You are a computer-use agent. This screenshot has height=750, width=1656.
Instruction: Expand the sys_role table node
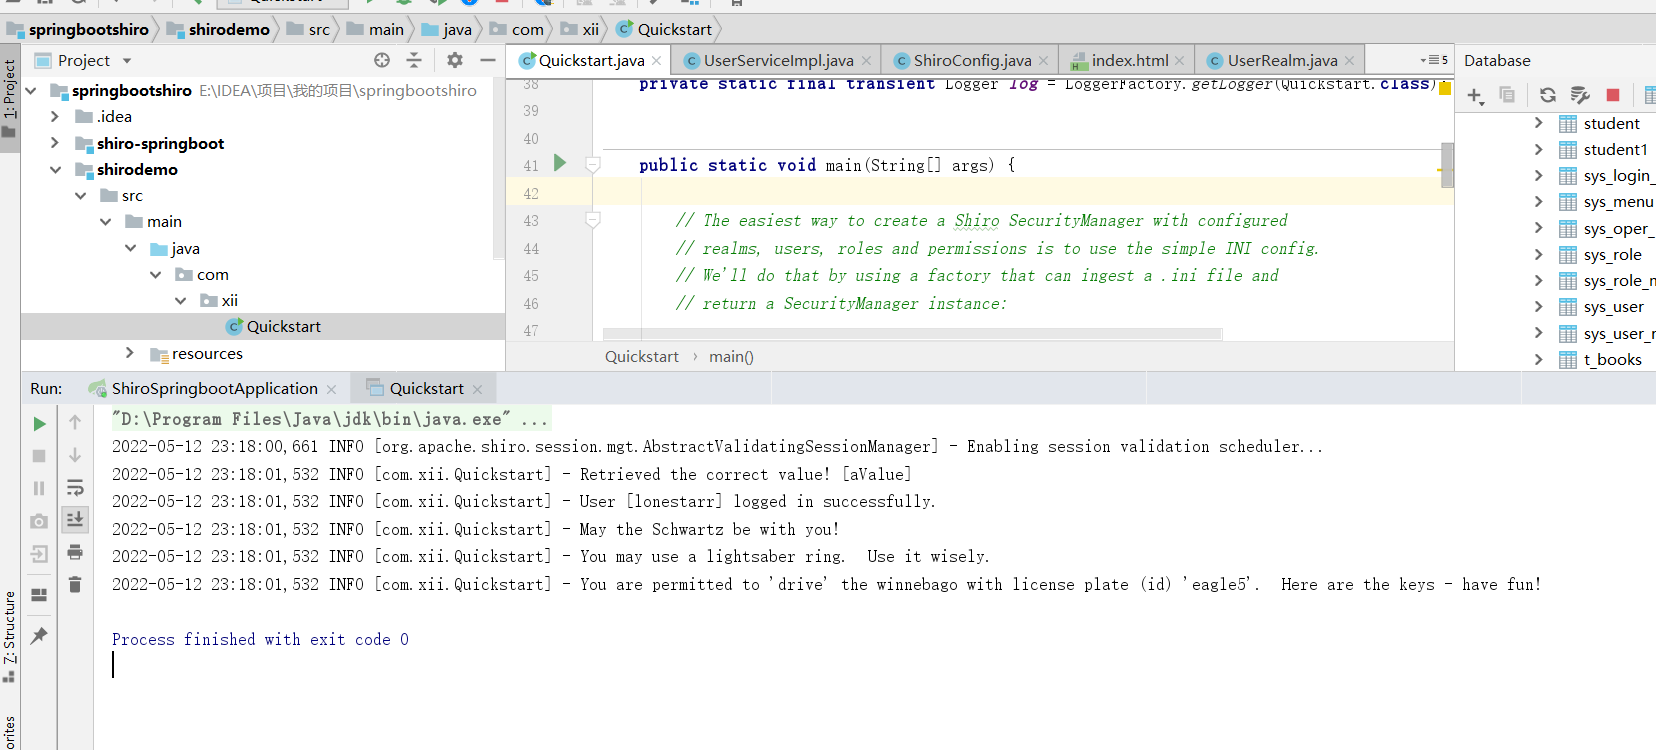1538,254
